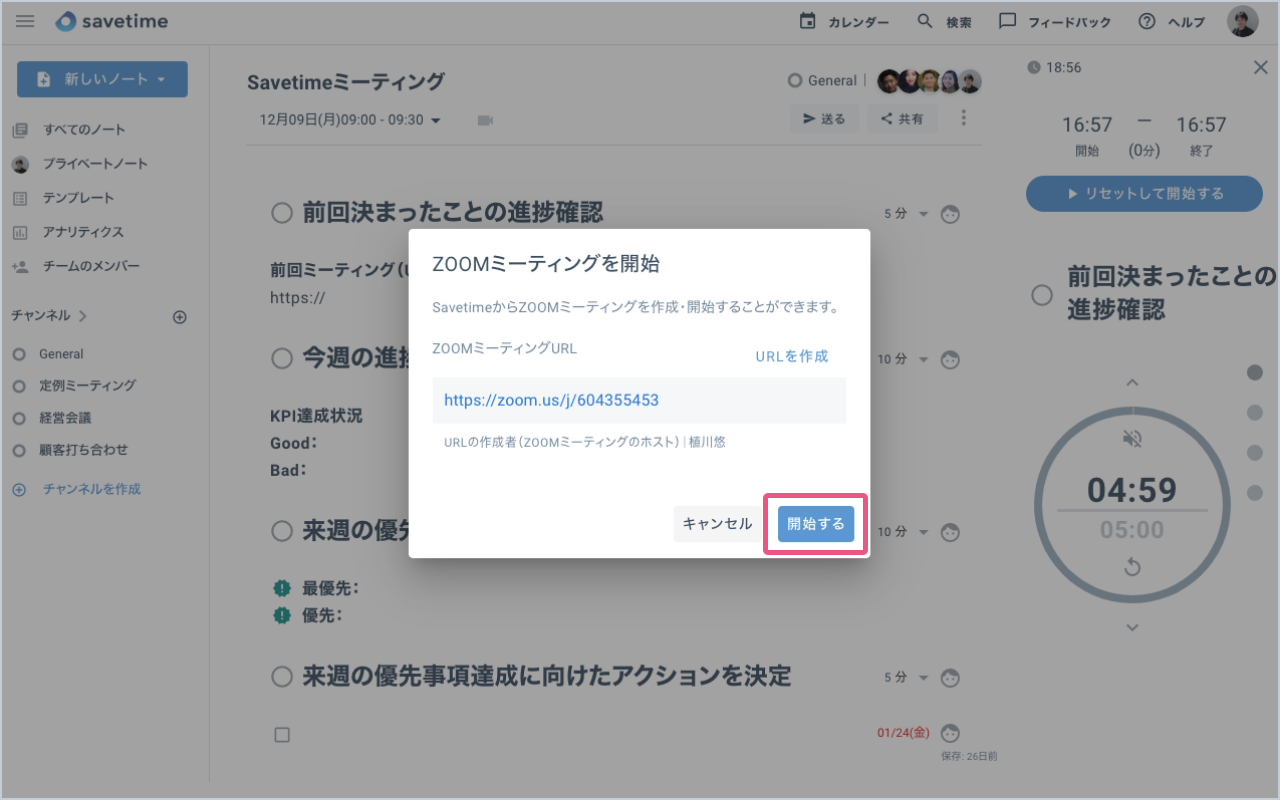Click the 共有 button

click(x=902, y=119)
